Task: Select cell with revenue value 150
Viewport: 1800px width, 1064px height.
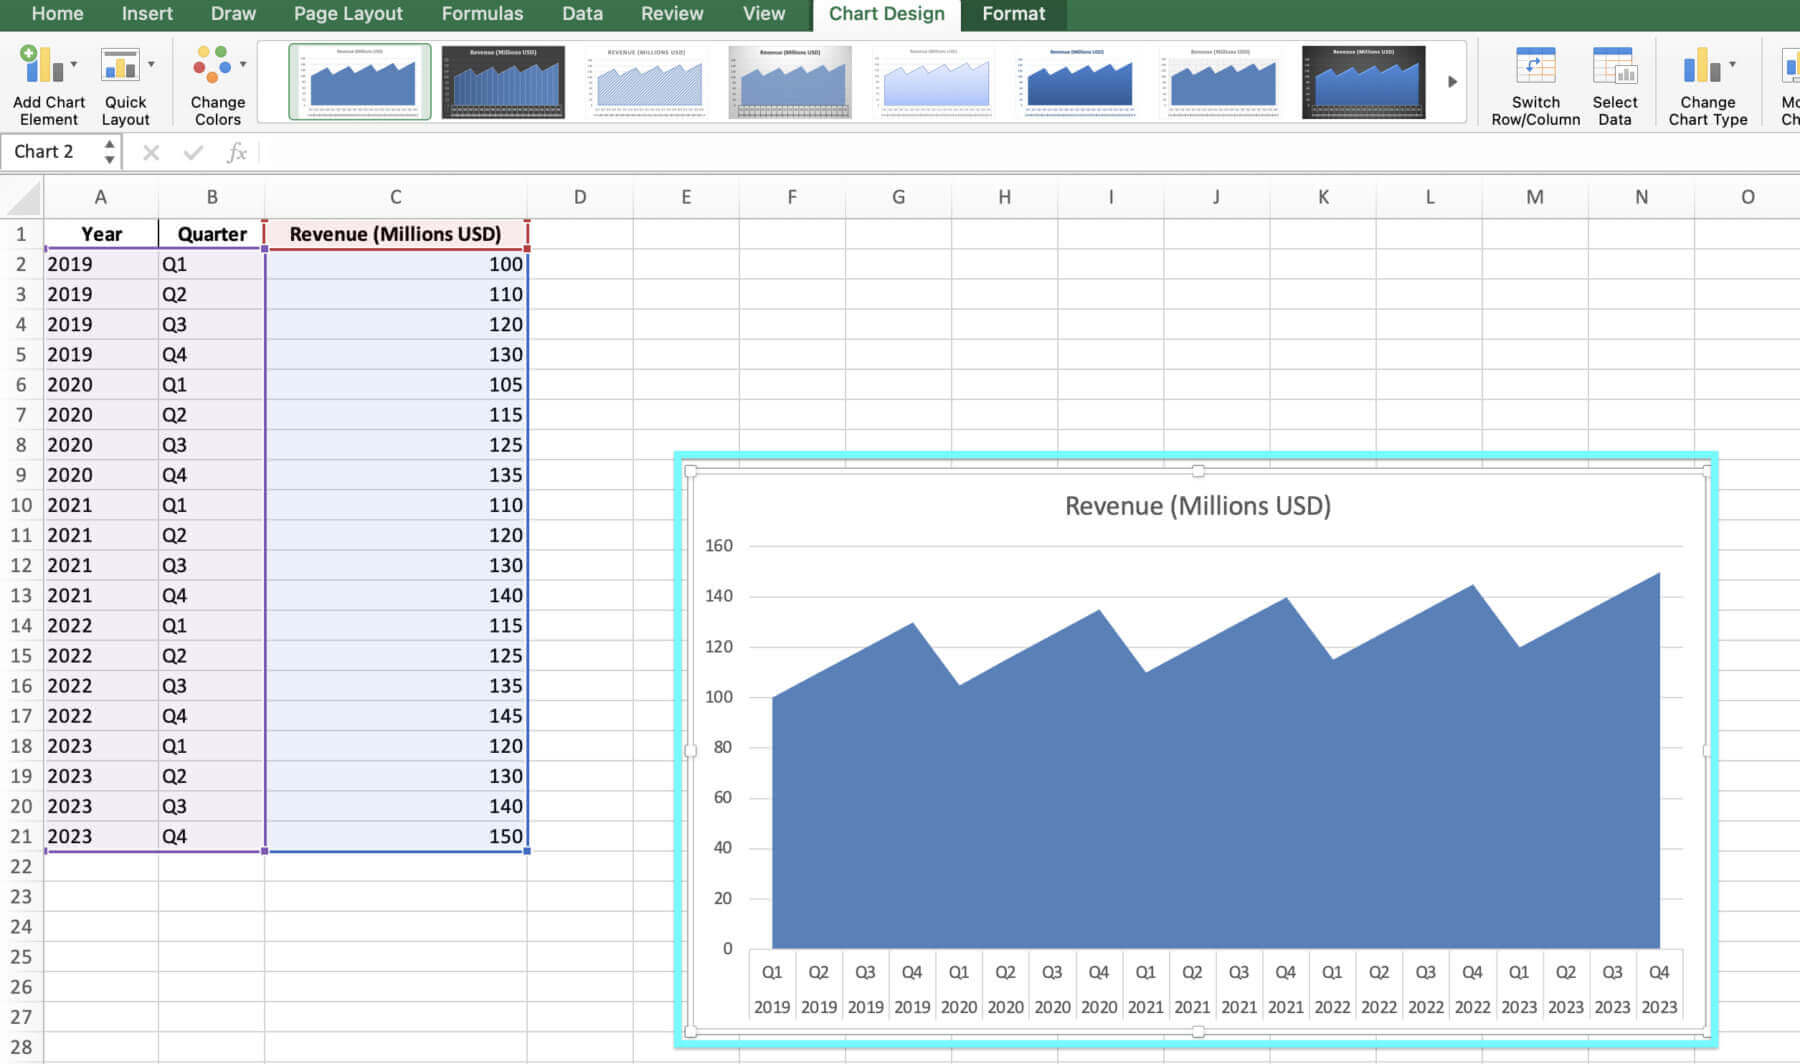Action: click(396, 836)
